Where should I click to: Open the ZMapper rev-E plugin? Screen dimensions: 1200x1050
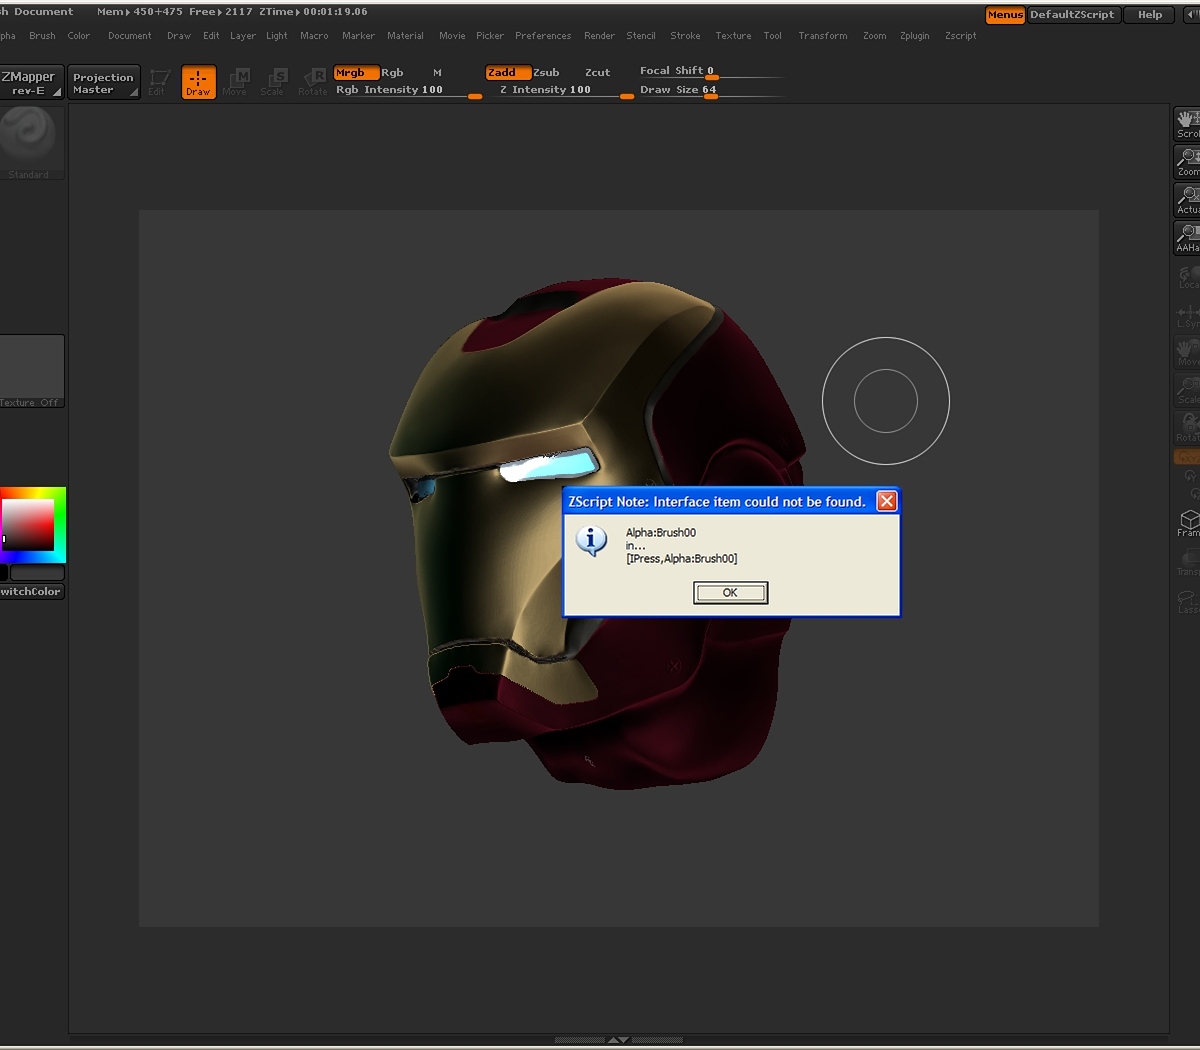point(31,82)
